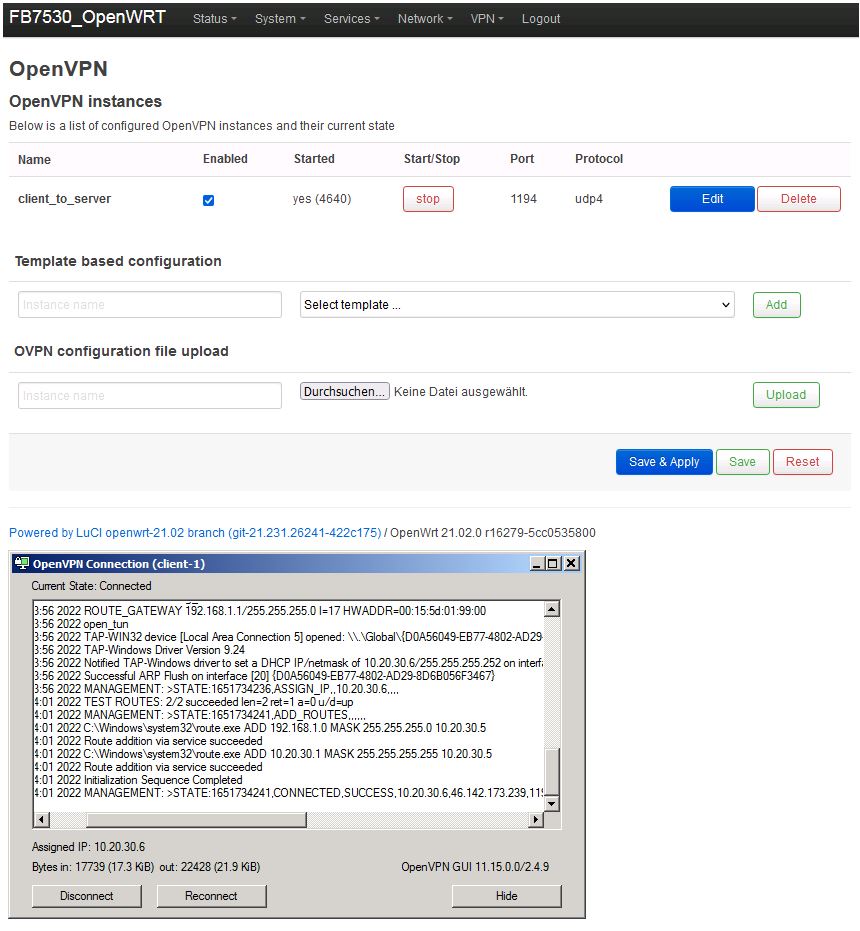Click the Reset button

[802, 462]
